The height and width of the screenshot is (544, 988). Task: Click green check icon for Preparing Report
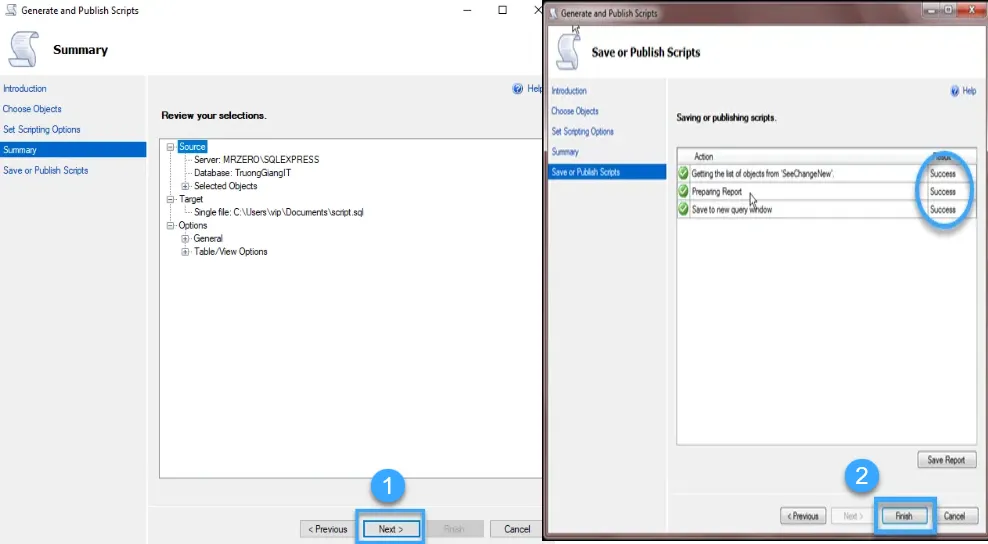[x=683, y=190]
